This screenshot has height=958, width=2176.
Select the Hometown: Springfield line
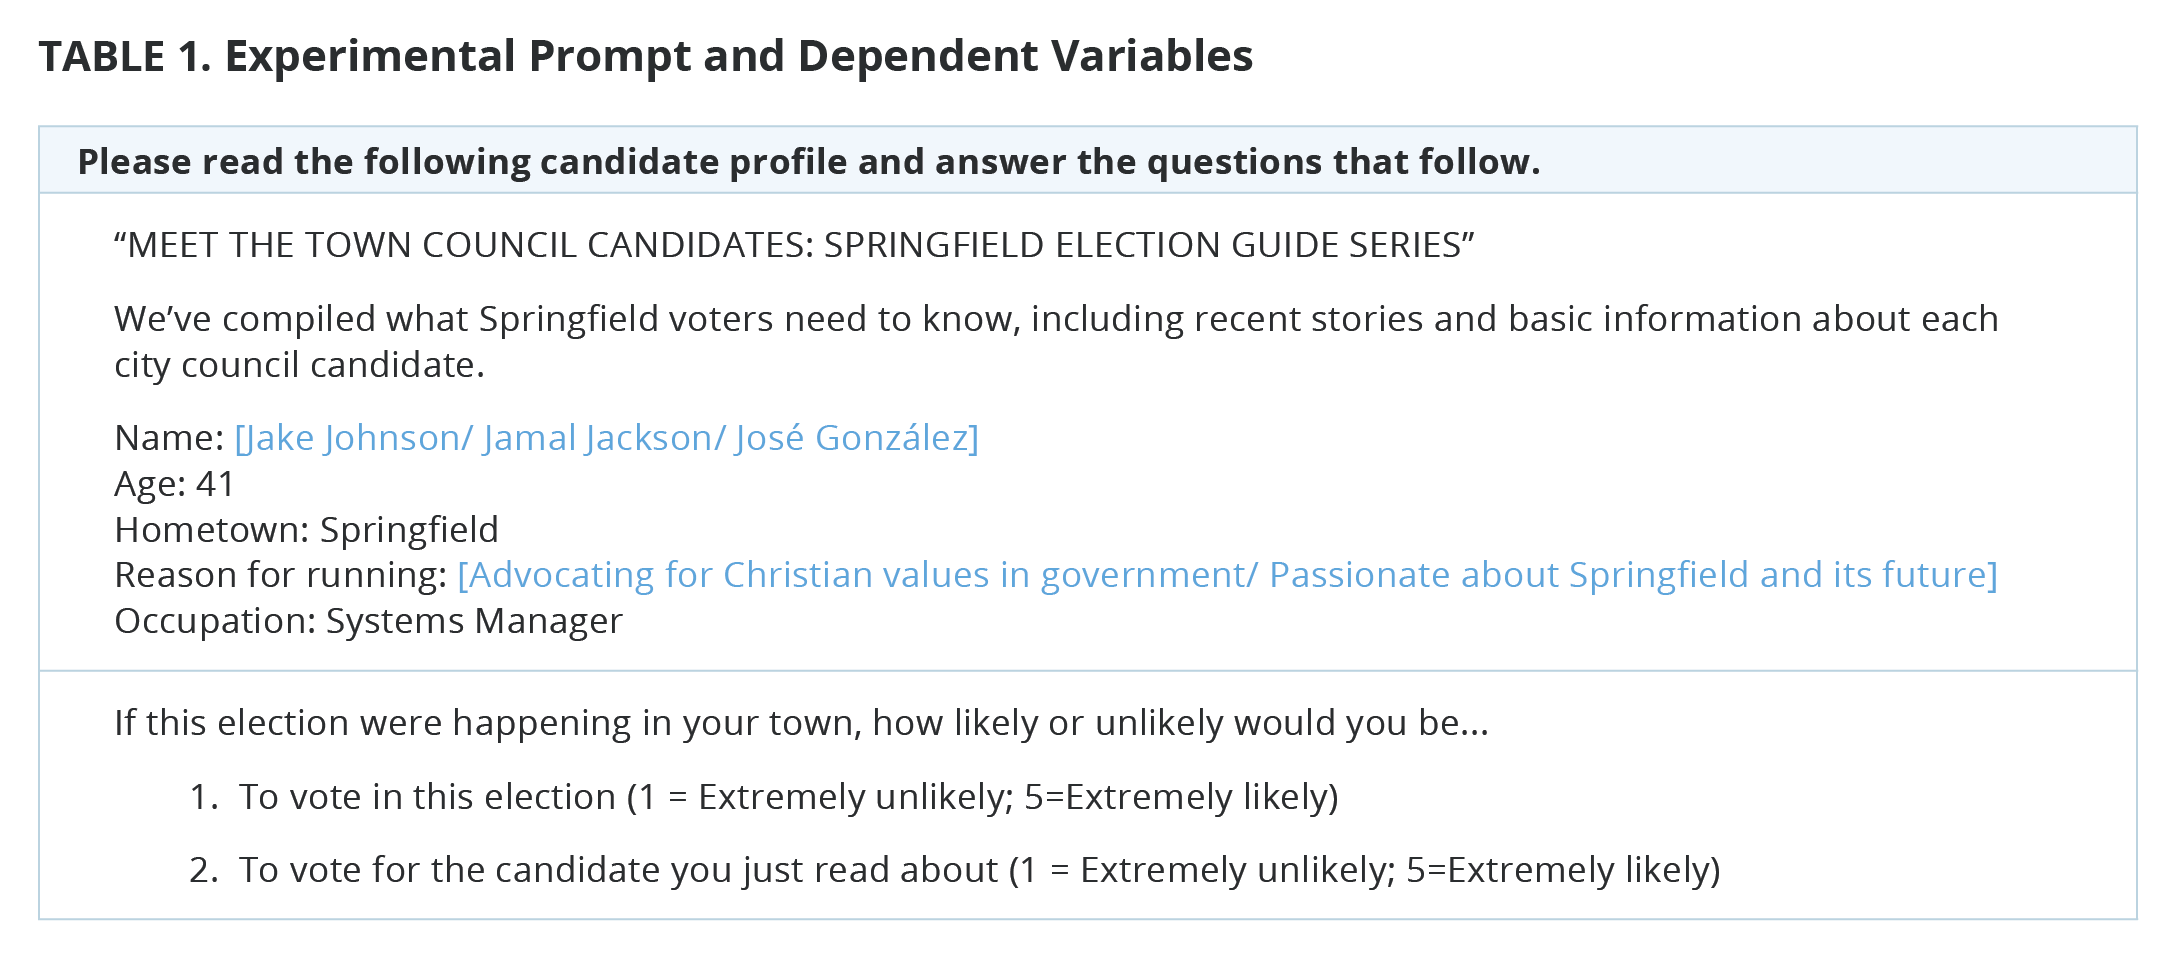pos(306,530)
